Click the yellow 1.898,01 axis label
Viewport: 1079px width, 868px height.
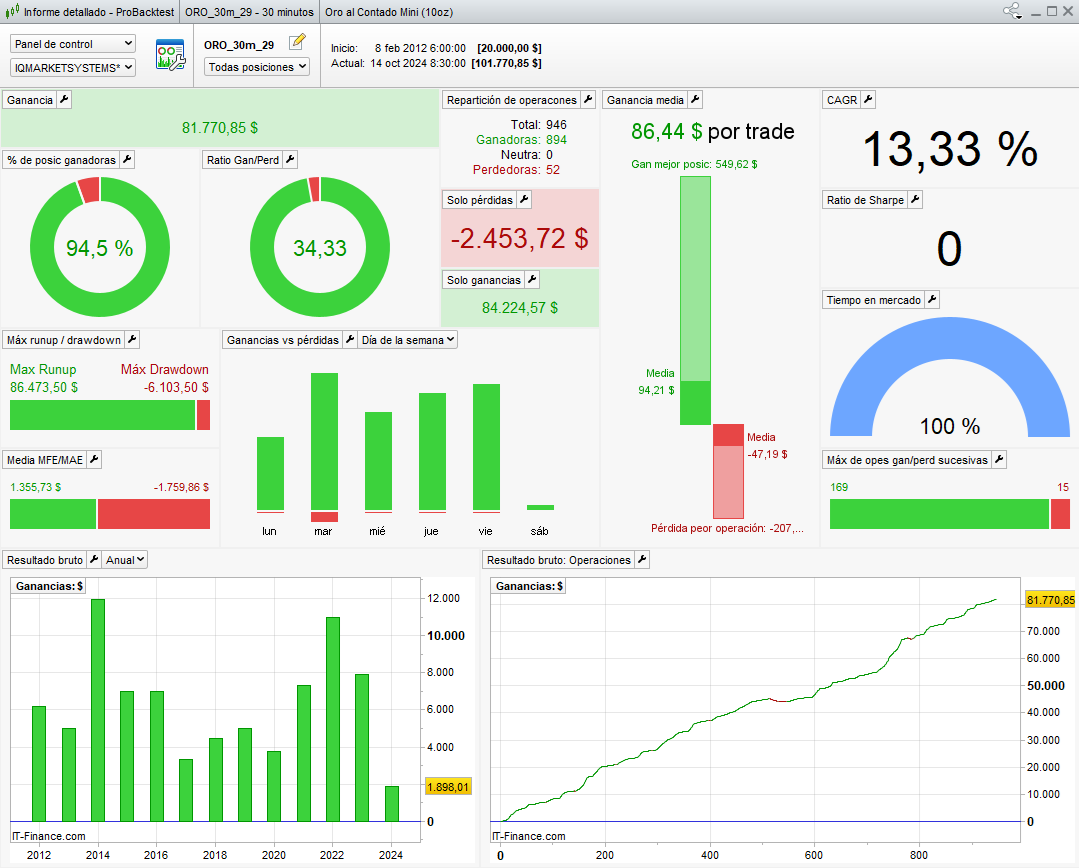pos(448,787)
